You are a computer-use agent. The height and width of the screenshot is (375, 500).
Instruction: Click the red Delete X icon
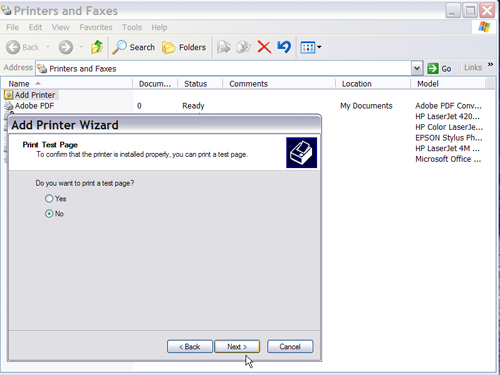pos(264,47)
